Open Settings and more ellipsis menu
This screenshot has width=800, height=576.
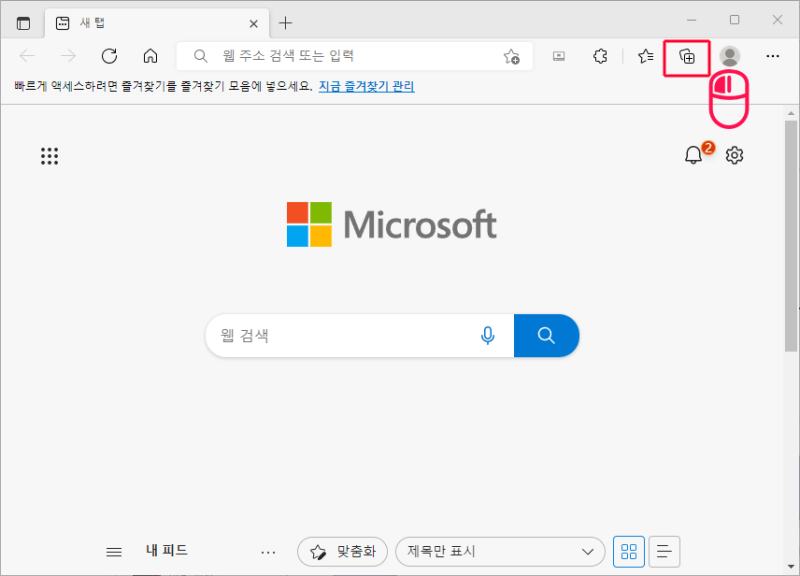772,56
